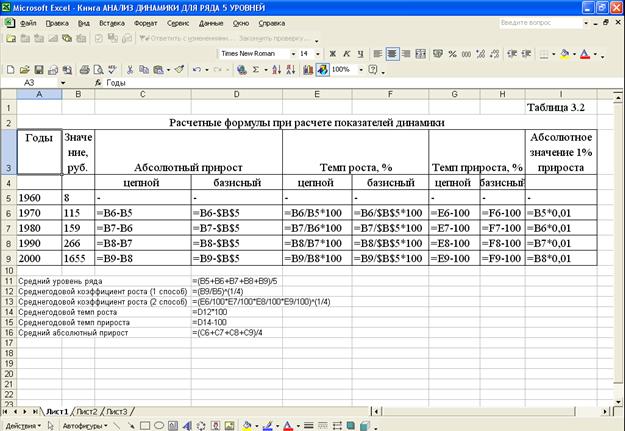This screenshot has width=625, height=431.
Task: Toggle bold formatting (Ж)
Action: (x=332, y=54)
